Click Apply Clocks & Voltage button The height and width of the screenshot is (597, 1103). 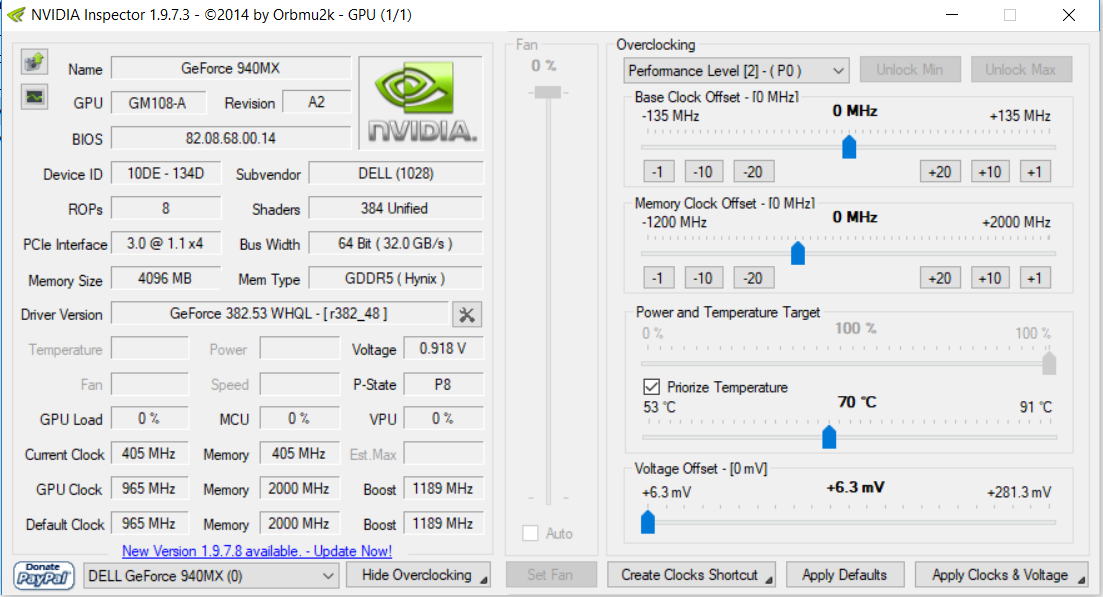coord(1001,575)
